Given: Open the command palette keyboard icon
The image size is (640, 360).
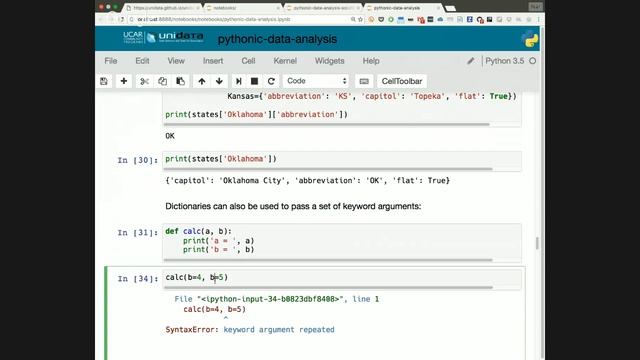Looking at the screenshot, I should (364, 81).
